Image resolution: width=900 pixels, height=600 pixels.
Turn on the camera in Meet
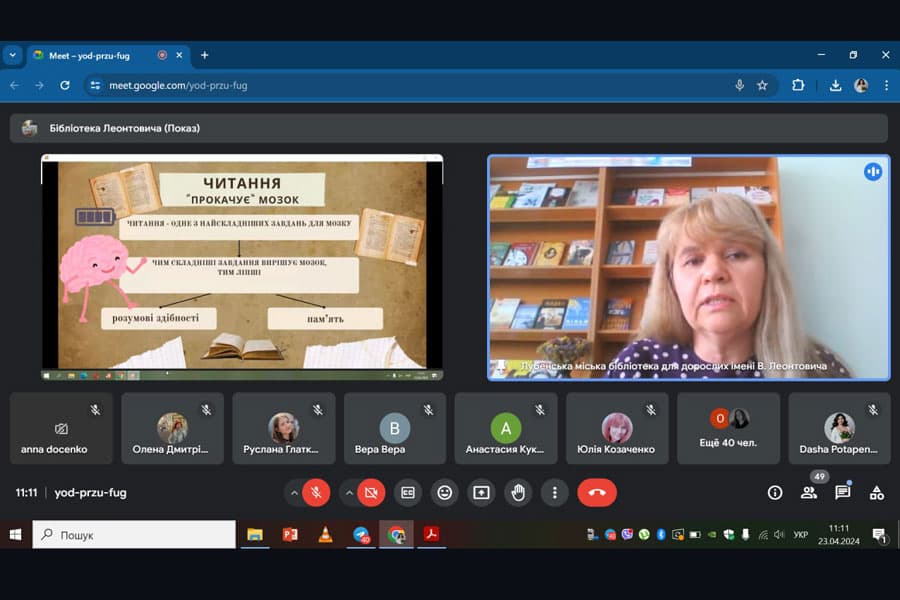tap(372, 492)
